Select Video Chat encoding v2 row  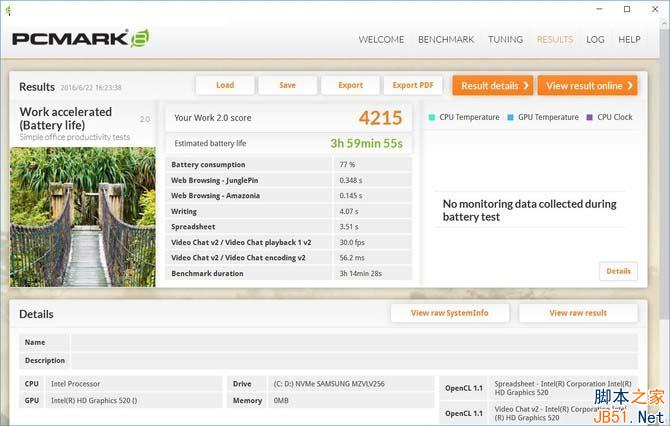(289, 258)
